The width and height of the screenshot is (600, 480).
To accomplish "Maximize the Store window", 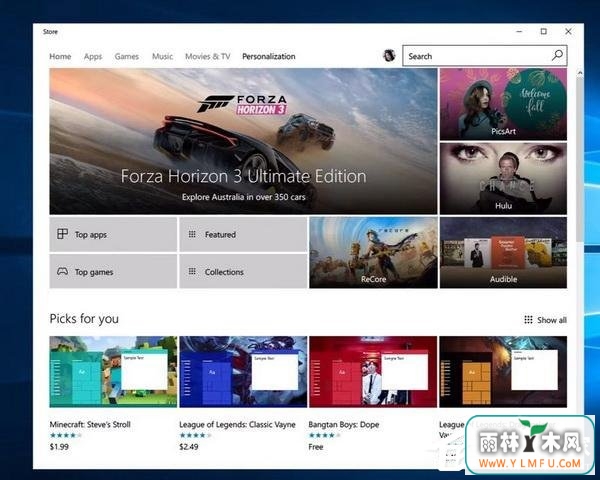I will point(543,31).
